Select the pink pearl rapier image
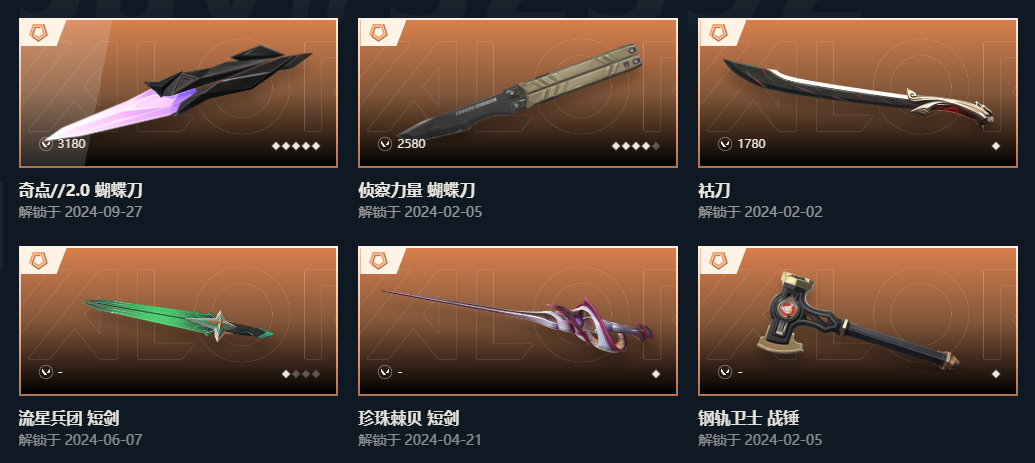 click(518, 320)
